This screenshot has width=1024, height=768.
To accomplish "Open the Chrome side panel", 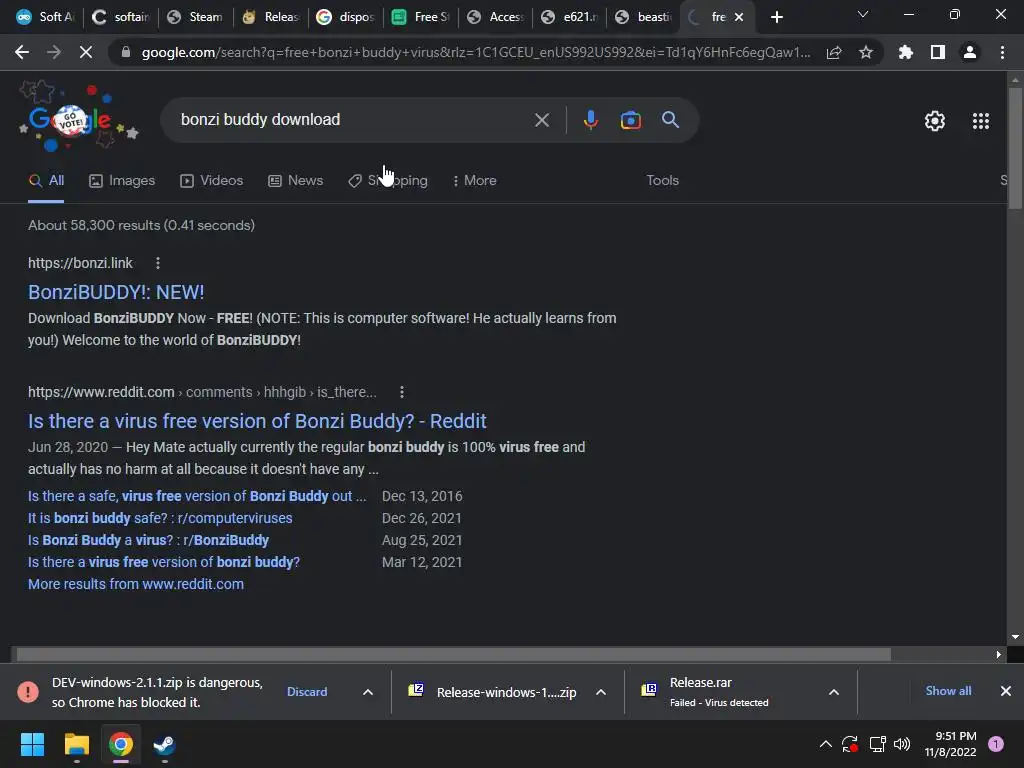I will [x=938, y=52].
